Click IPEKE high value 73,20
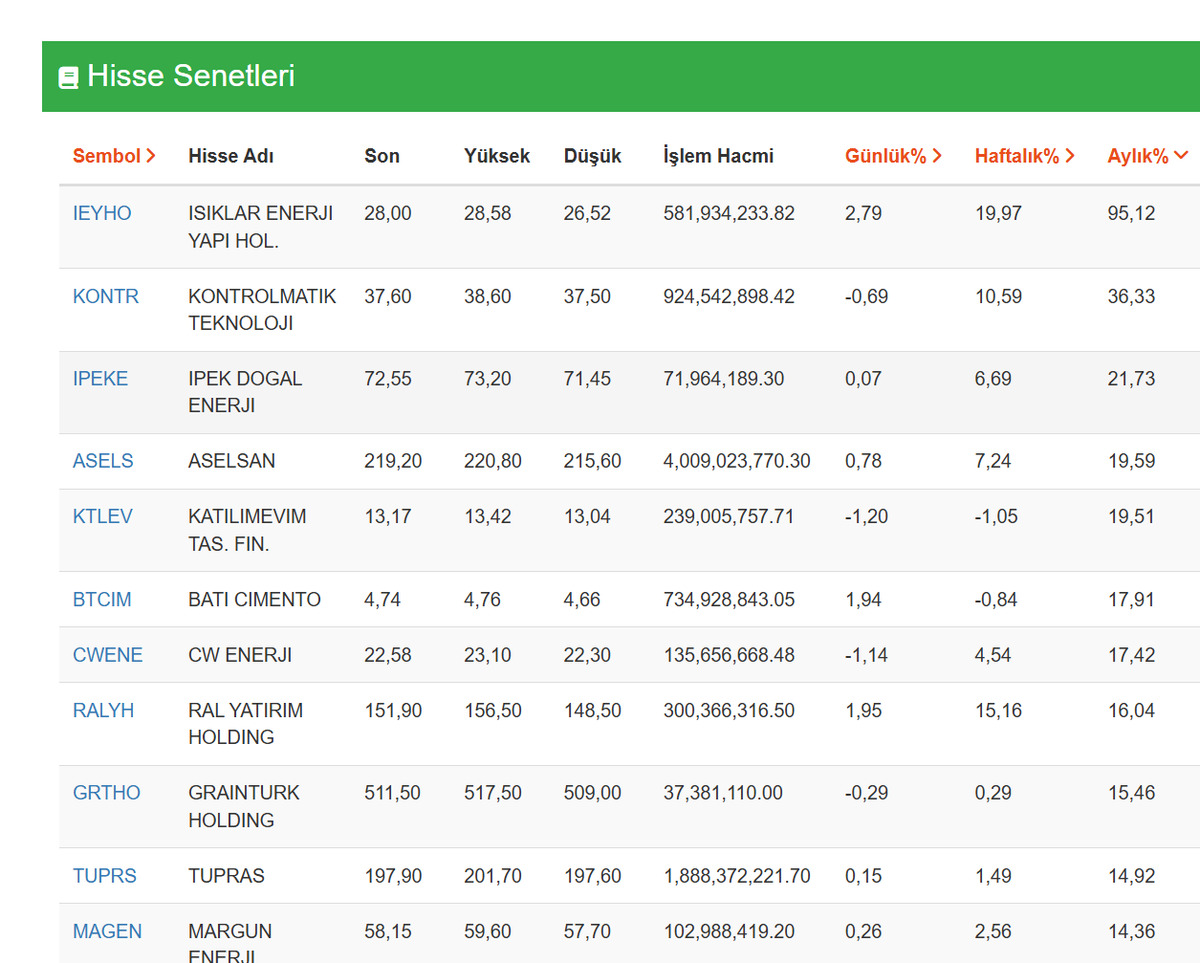Image resolution: width=1200 pixels, height=963 pixels. [488, 379]
